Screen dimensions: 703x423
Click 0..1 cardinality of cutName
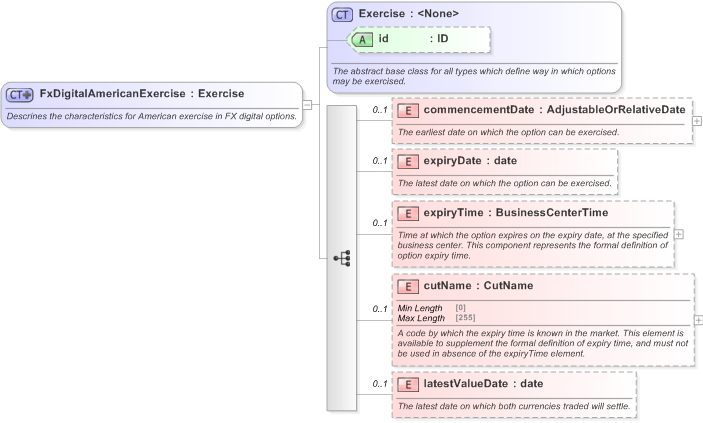pyautogui.click(x=380, y=309)
